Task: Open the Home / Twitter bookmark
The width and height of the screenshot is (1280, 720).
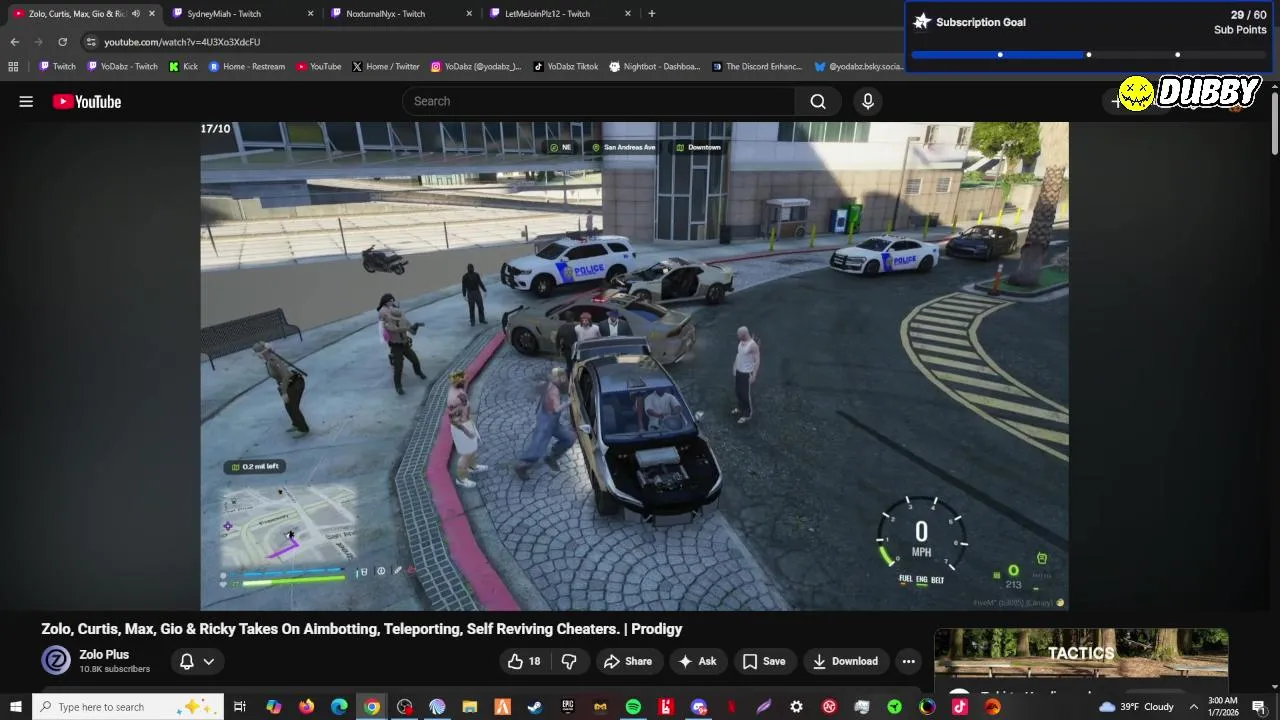Action: point(386,67)
